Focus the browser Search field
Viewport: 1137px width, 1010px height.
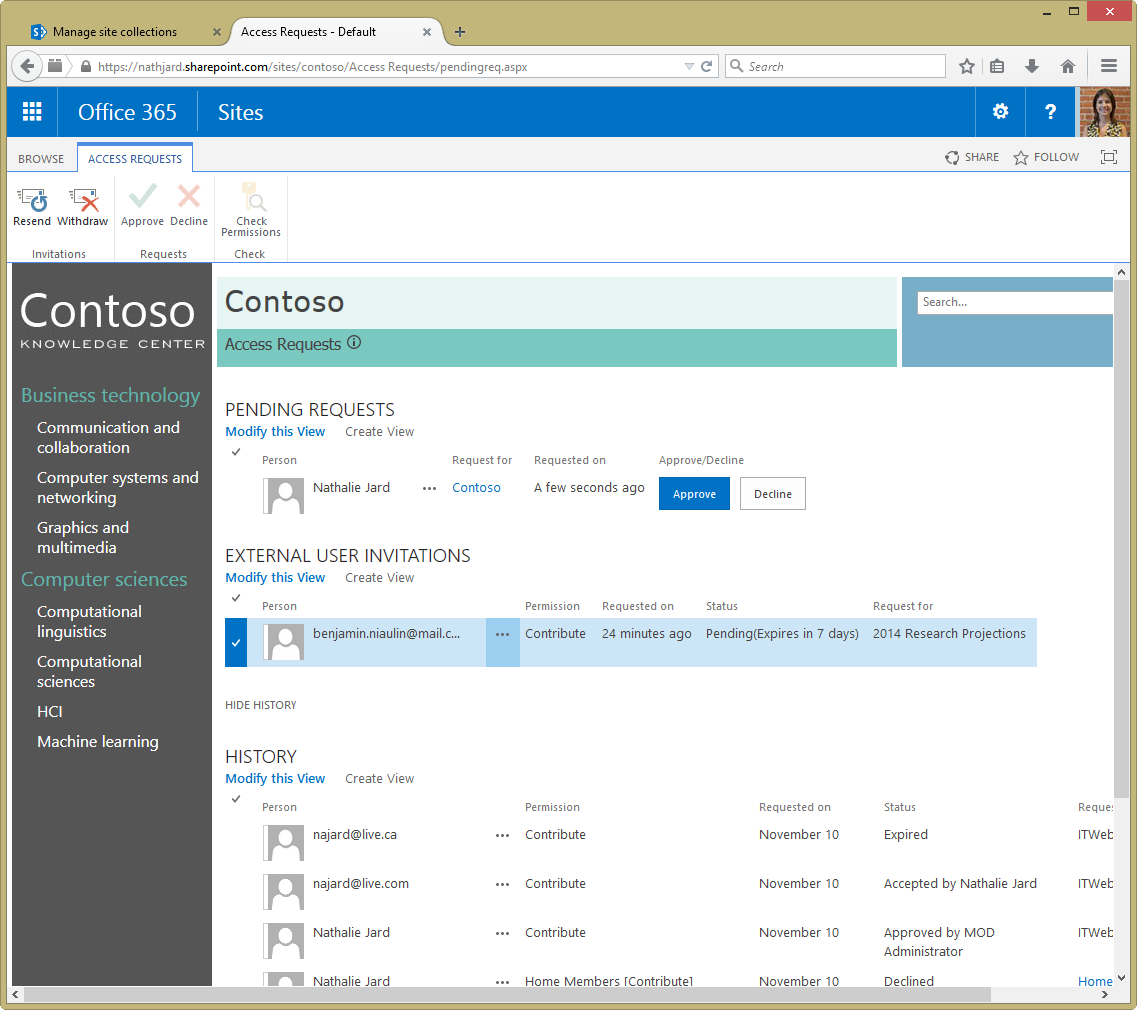pos(835,67)
